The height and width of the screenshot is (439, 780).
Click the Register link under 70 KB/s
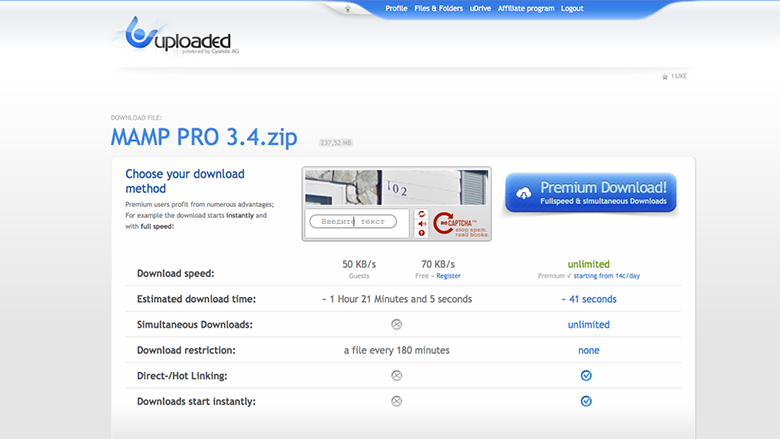pyautogui.click(x=448, y=275)
